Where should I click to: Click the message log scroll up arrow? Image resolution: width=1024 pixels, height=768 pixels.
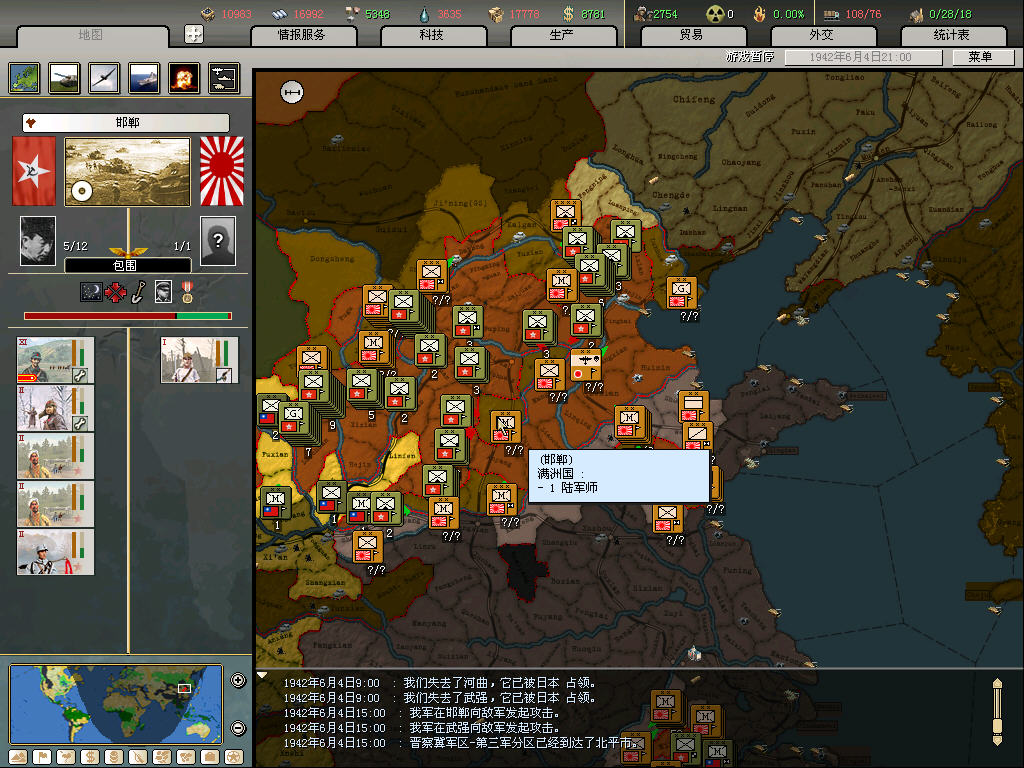click(997, 684)
